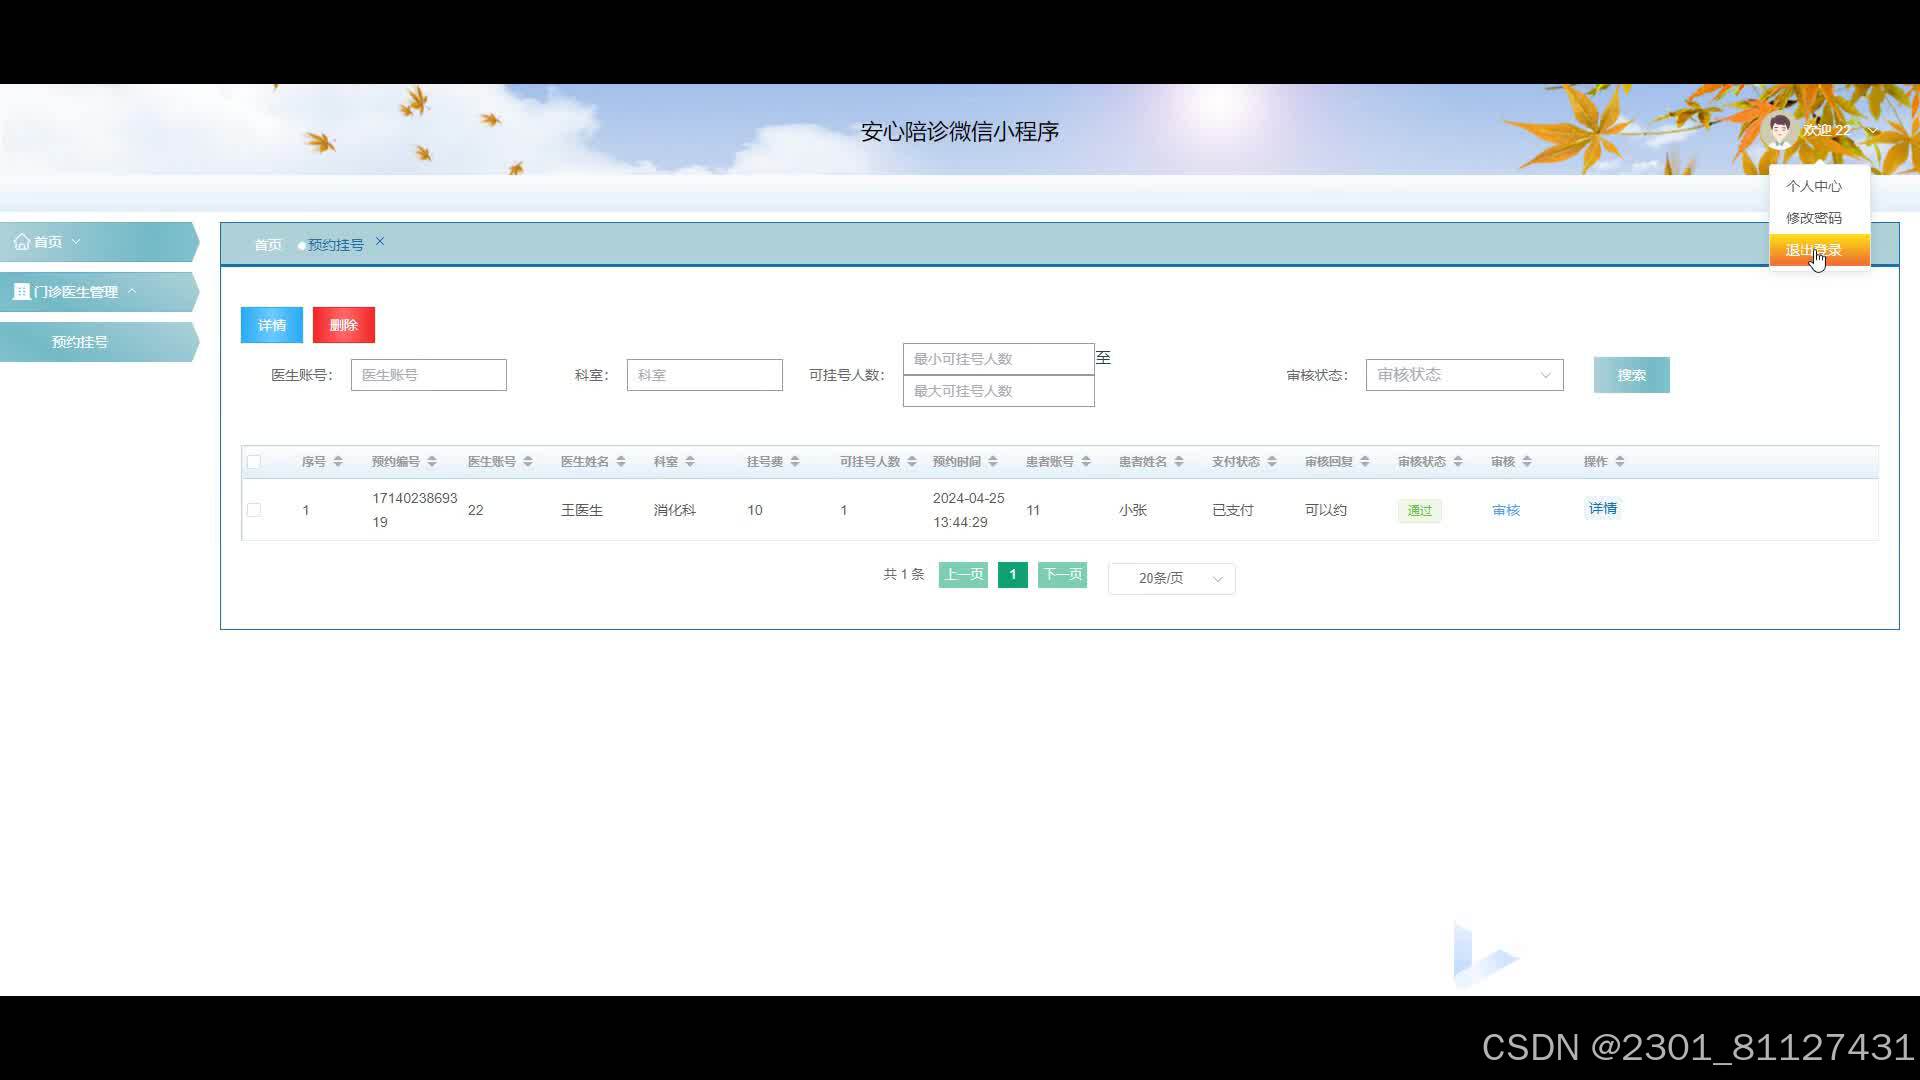Open the 20条/页 page size dropdown
This screenshot has height=1080, width=1920.
coord(1172,578)
